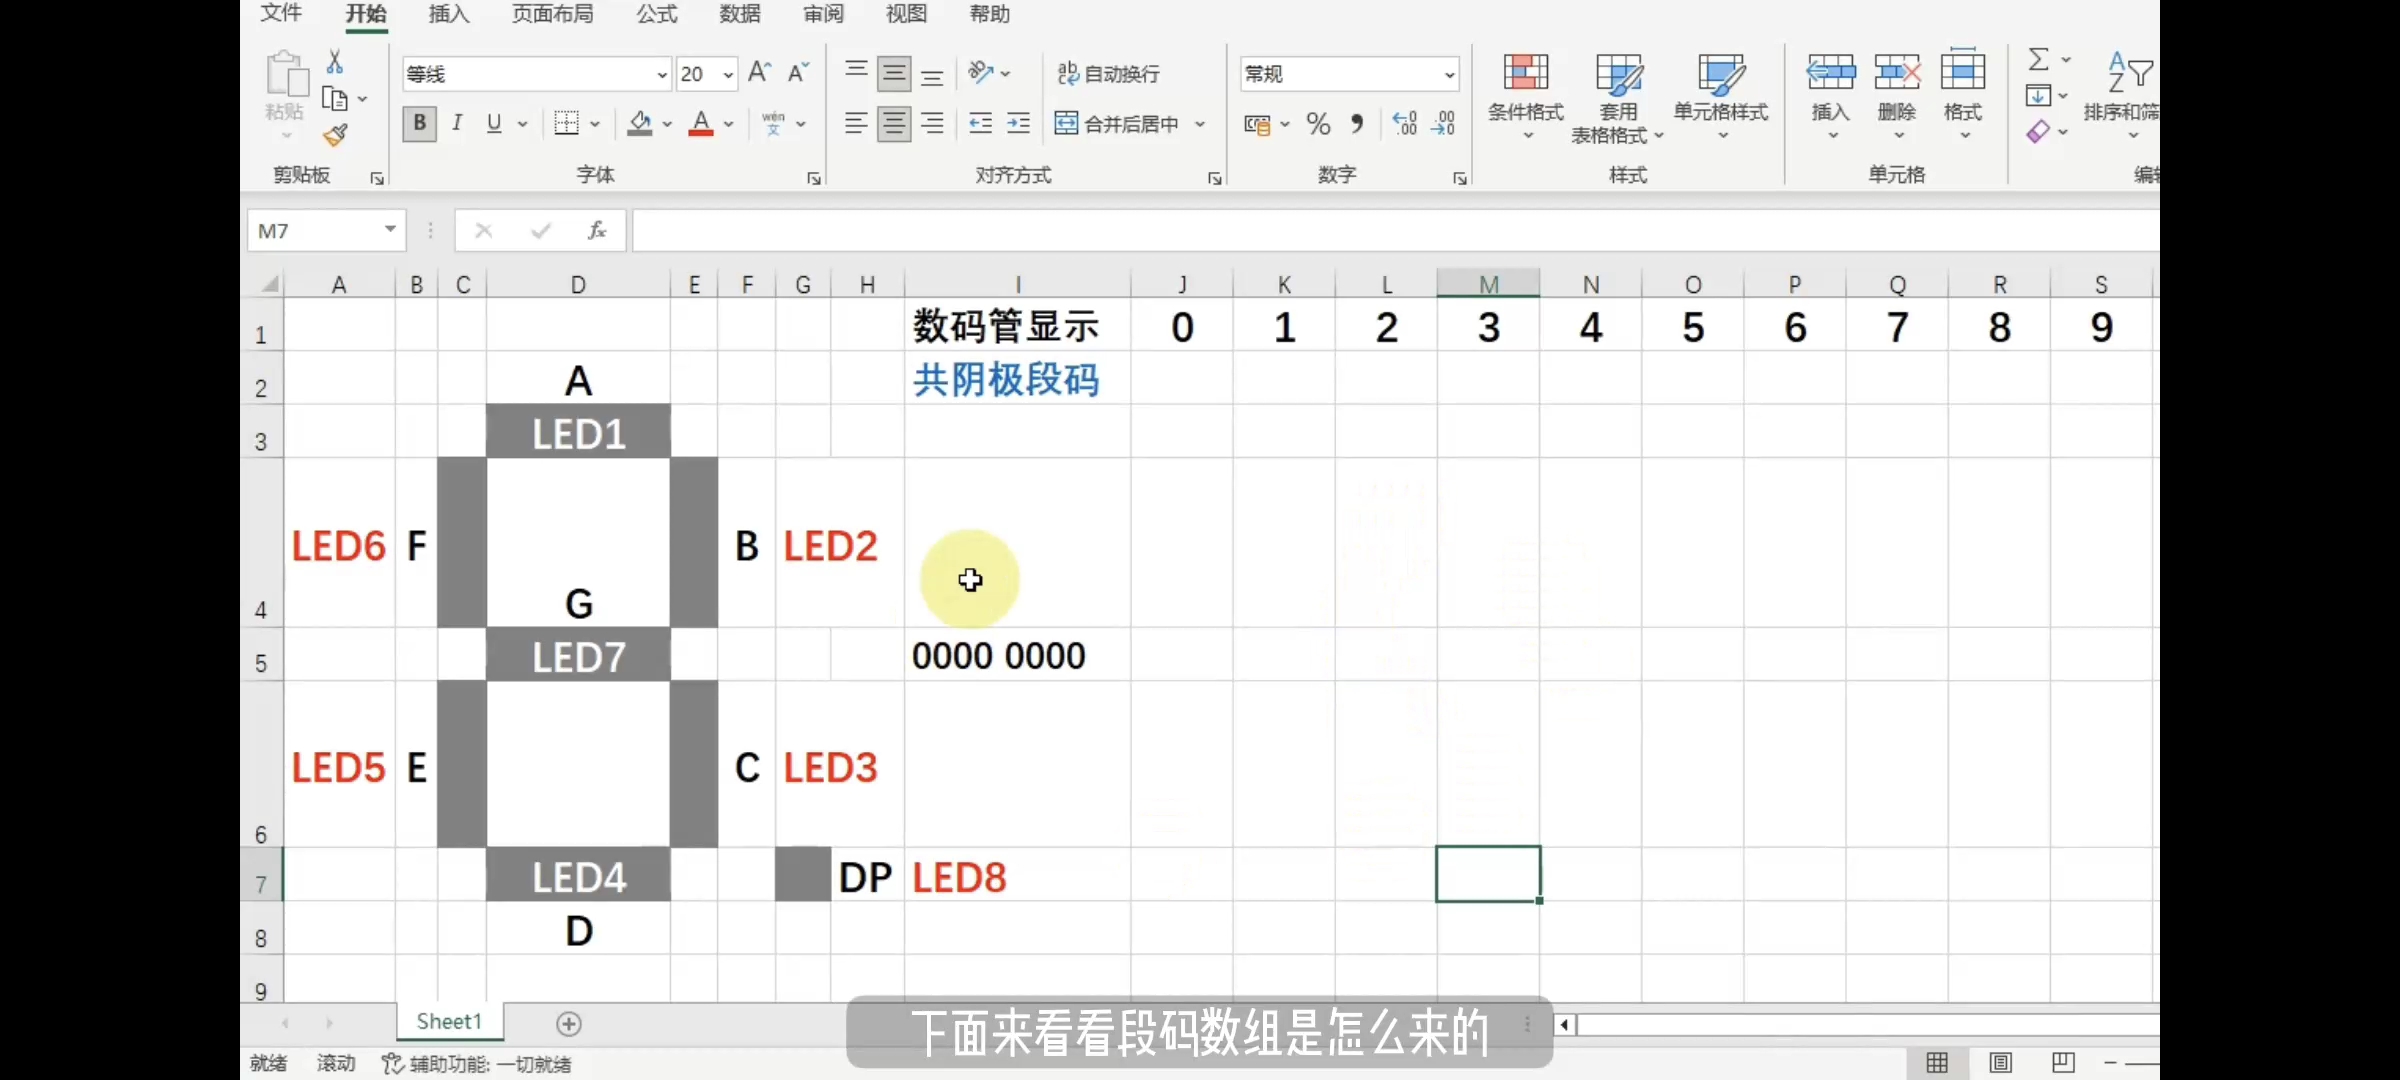Switch to the 视图 View tab
This screenshot has height=1080, width=2400.
coord(907,14)
